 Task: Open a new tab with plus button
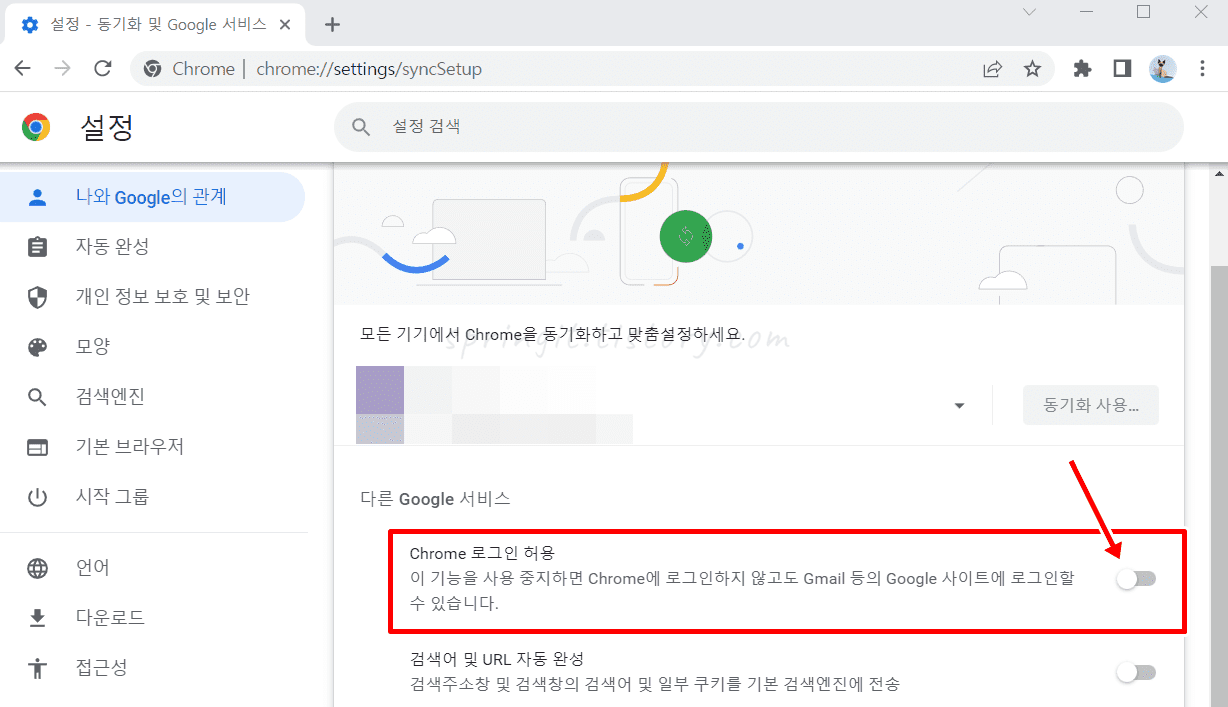(x=333, y=24)
